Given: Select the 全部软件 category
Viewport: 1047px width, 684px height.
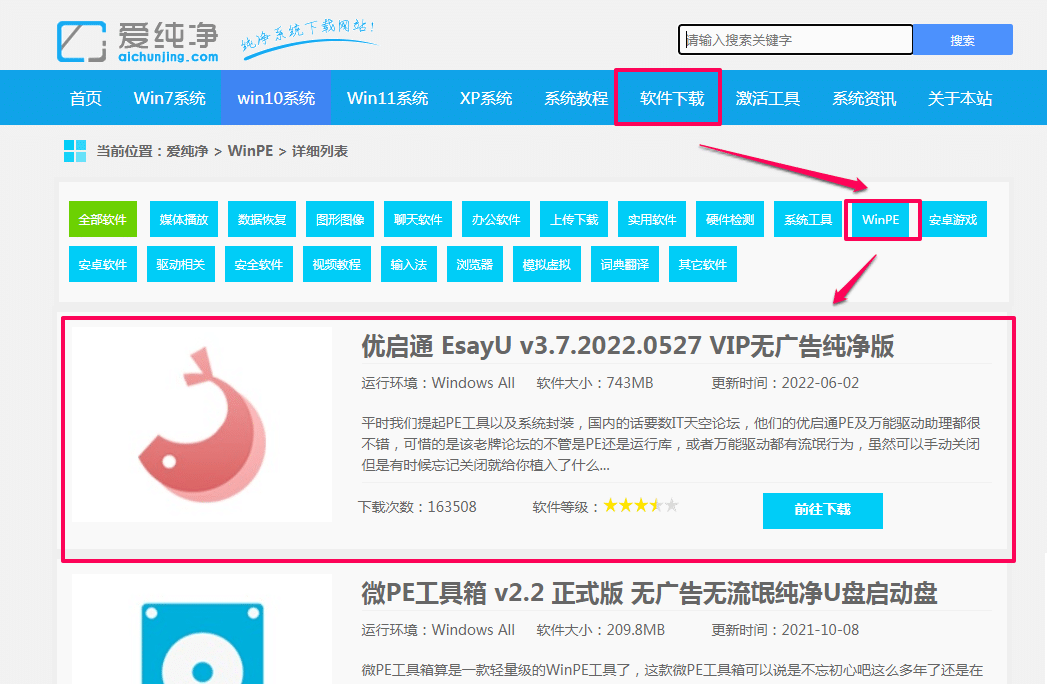Looking at the screenshot, I should [x=101, y=219].
